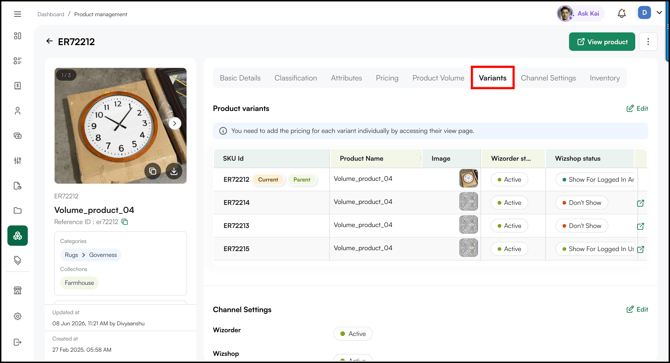The width and height of the screenshot is (670, 363).
Task: Open the three-dot more options menu
Action: click(648, 41)
